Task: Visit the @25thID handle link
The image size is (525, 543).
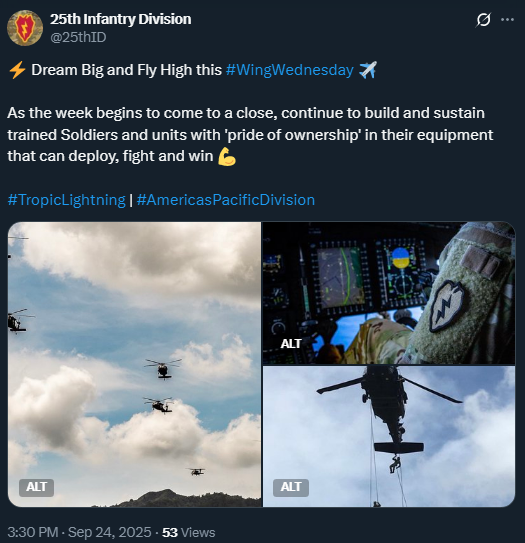Action: tap(78, 37)
